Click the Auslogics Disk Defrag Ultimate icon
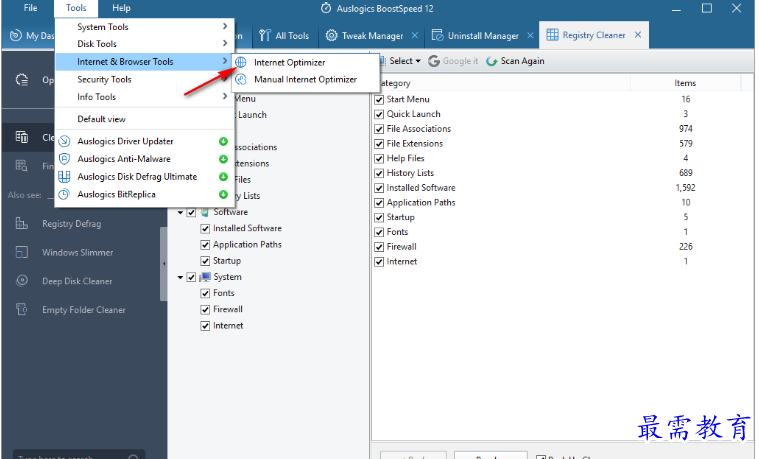The image size is (759, 459). coord(64,177)
